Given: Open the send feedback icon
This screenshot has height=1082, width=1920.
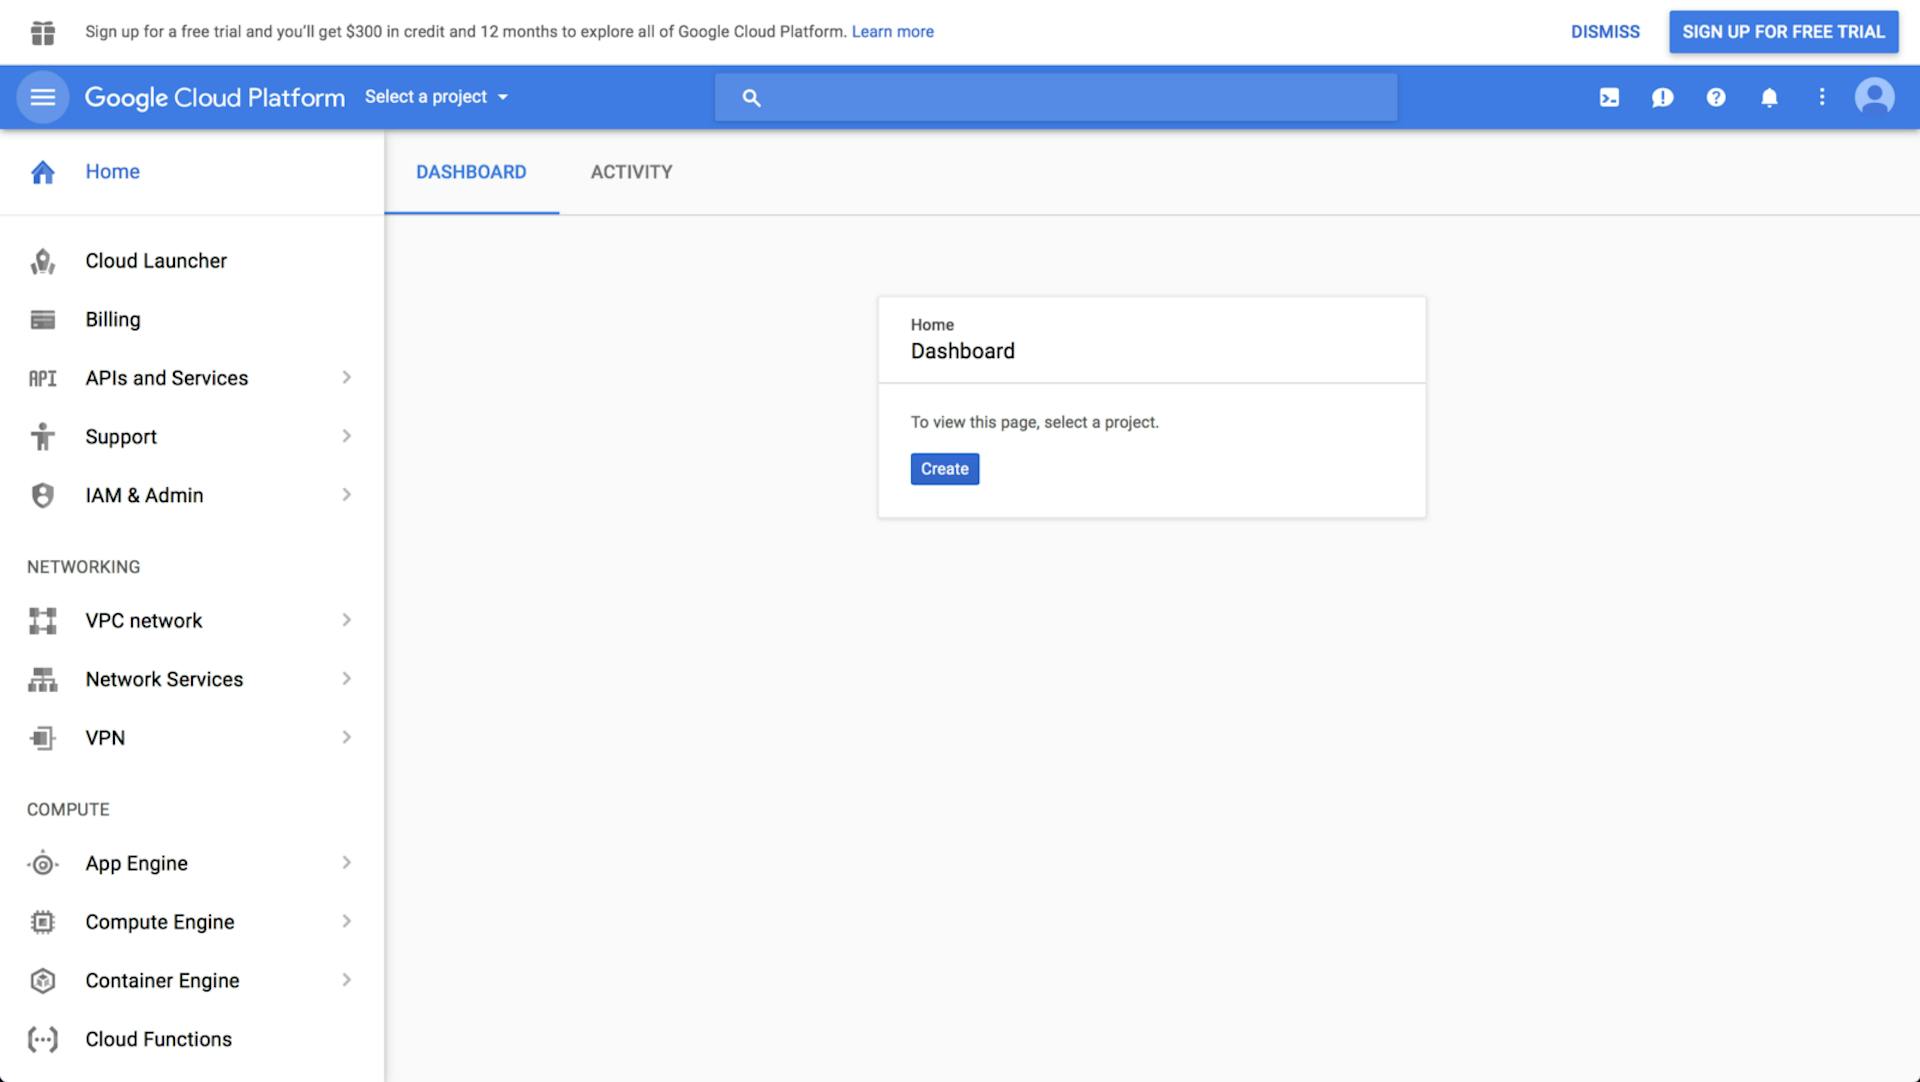Looking at the screenshot, I should (x=1662, y=97).
